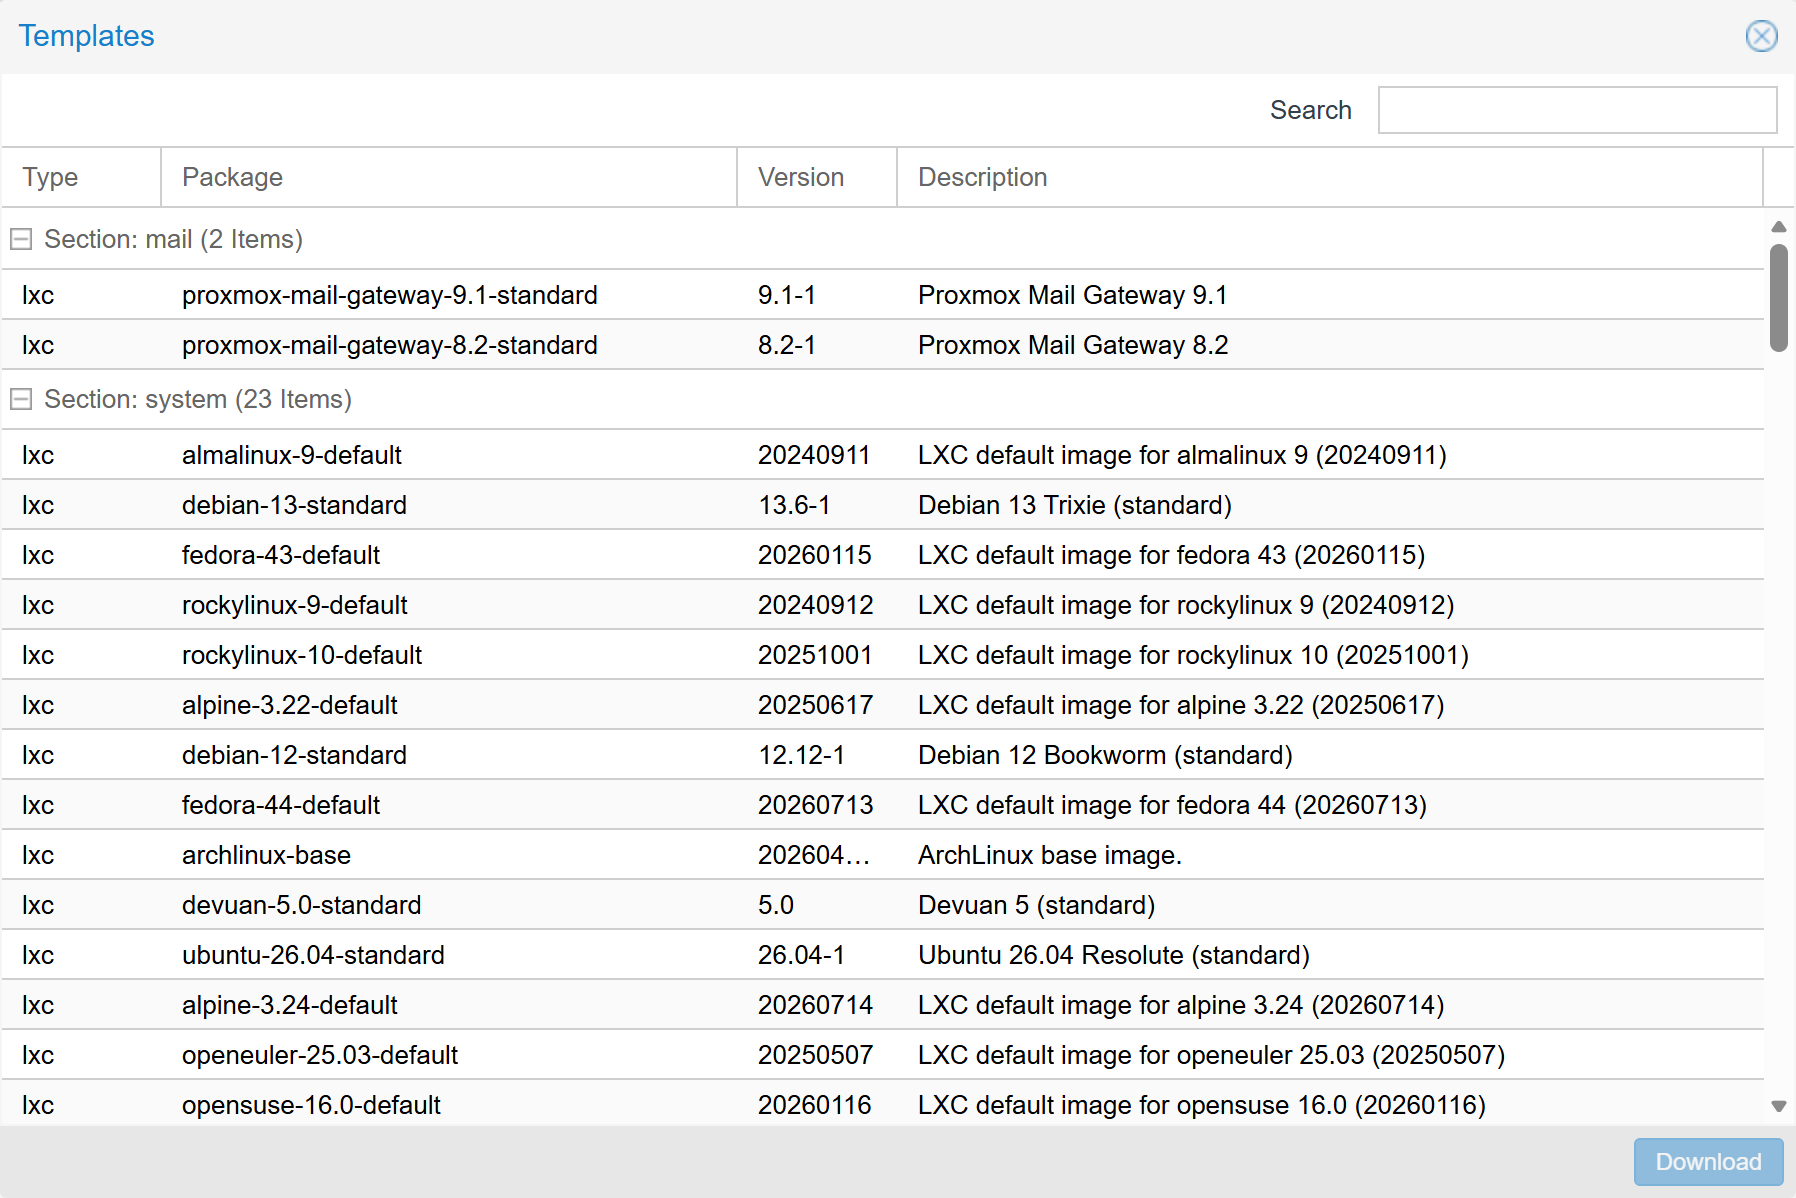Close the Templates dialog

(1761, 36)
